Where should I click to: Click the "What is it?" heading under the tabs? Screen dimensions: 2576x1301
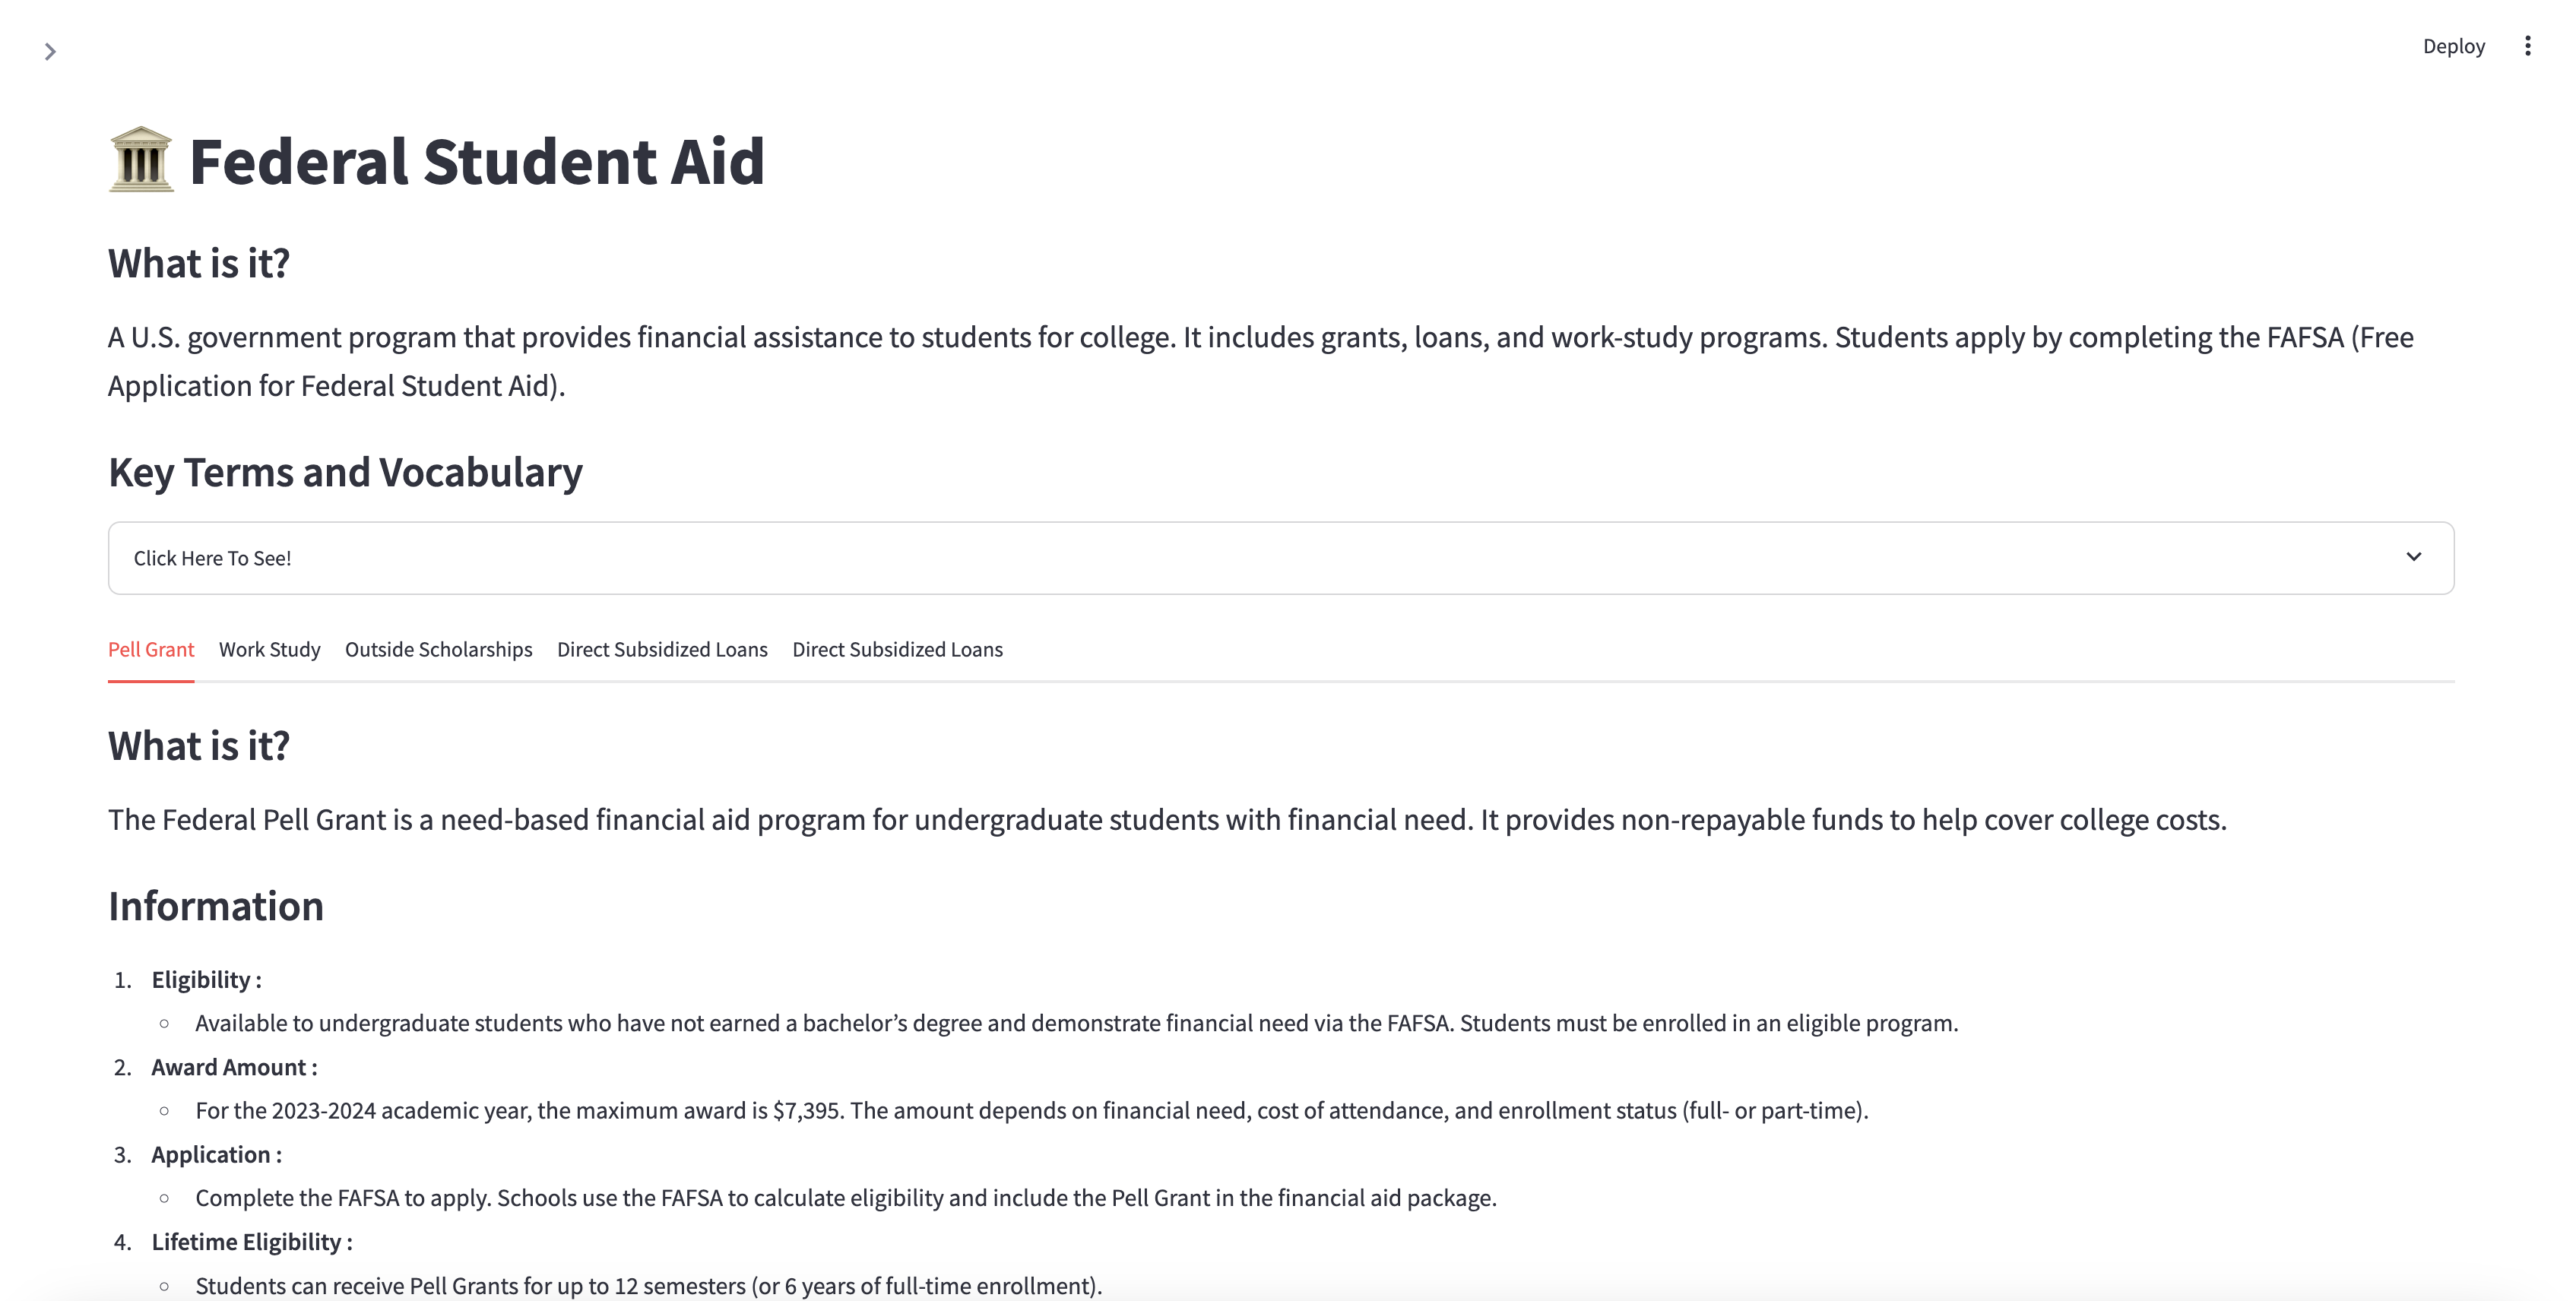click(199, 746)
